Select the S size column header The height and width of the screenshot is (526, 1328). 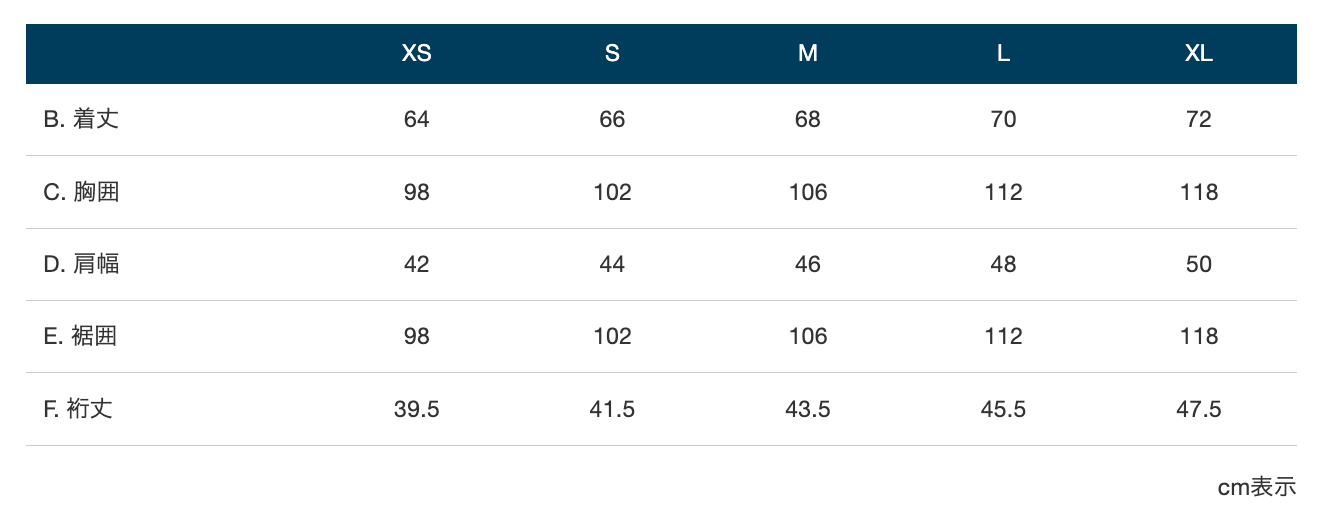tap(612, 54)
